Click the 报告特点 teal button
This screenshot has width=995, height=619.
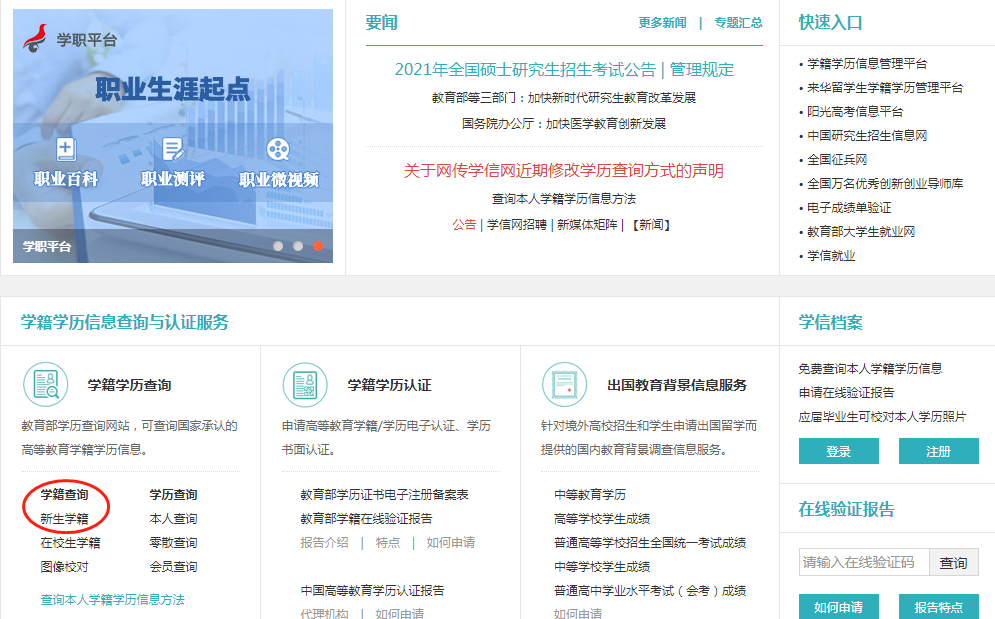click(x=939, y=607)
